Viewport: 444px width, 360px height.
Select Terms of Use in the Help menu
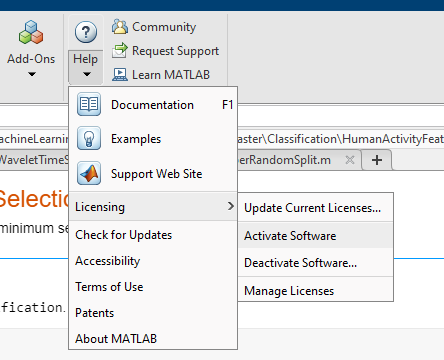coord(153,287)
